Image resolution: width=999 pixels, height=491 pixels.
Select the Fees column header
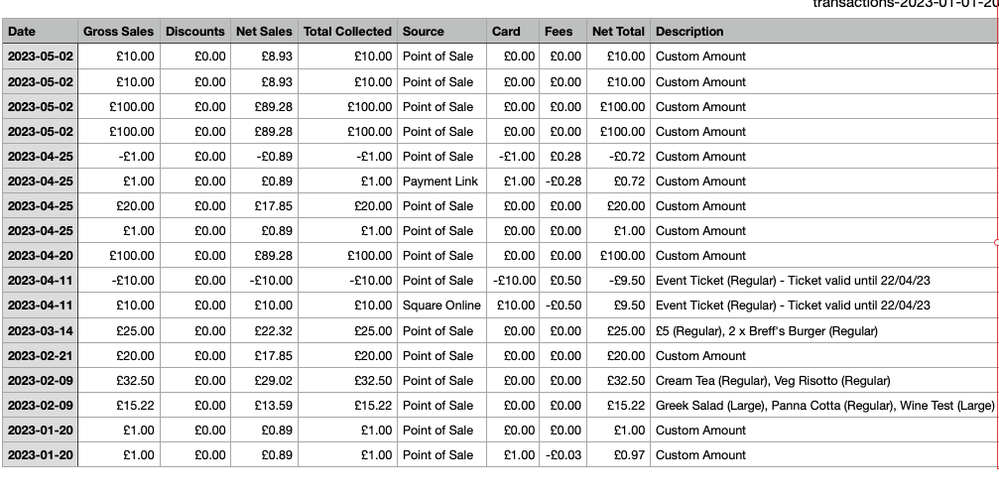(x=558, y=32)
